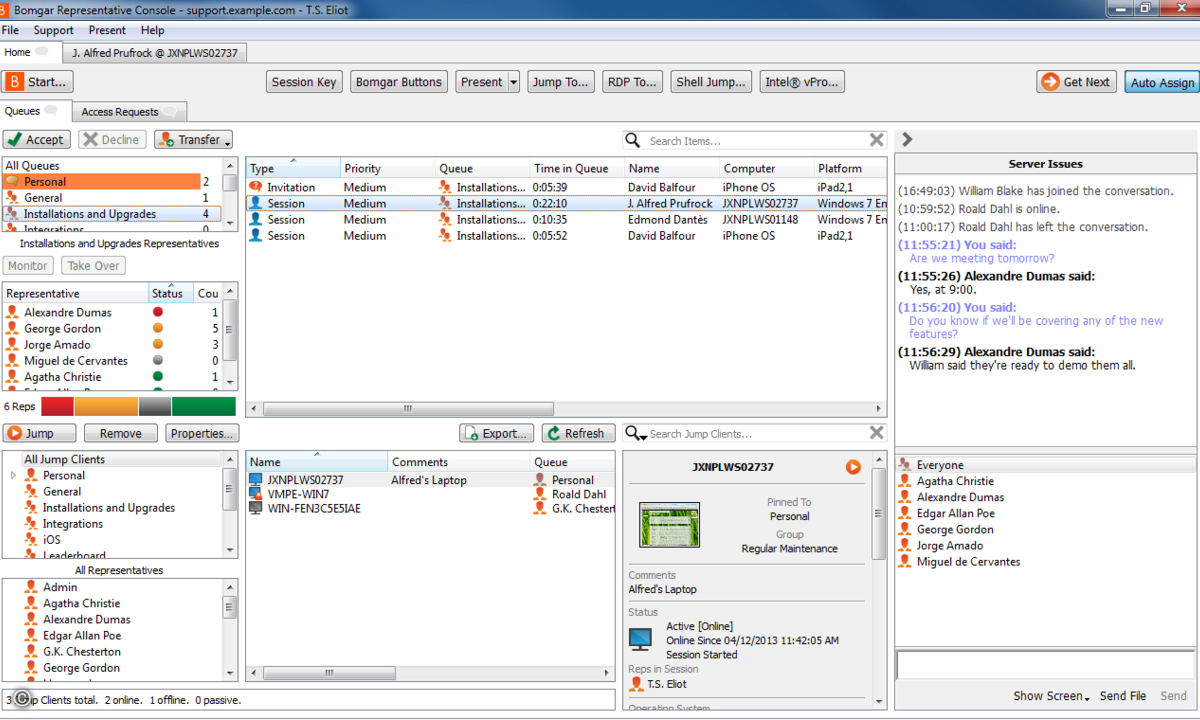Sort sessions by Type column
Image resolution: width=1200 pixels, height=720 pixels.
click(292, 168)
